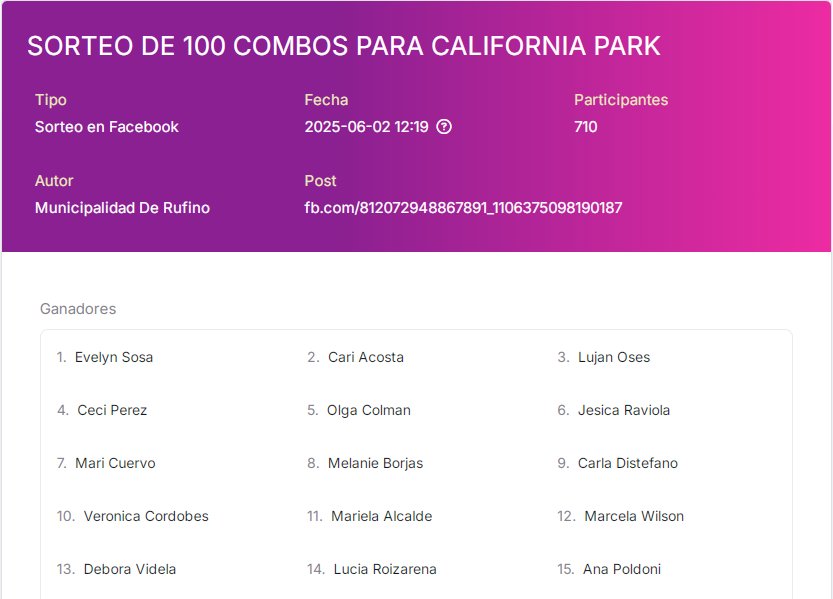Click winner Ceci Perez
The height and width of the screenshot is (599, 833).
[112, 410]
